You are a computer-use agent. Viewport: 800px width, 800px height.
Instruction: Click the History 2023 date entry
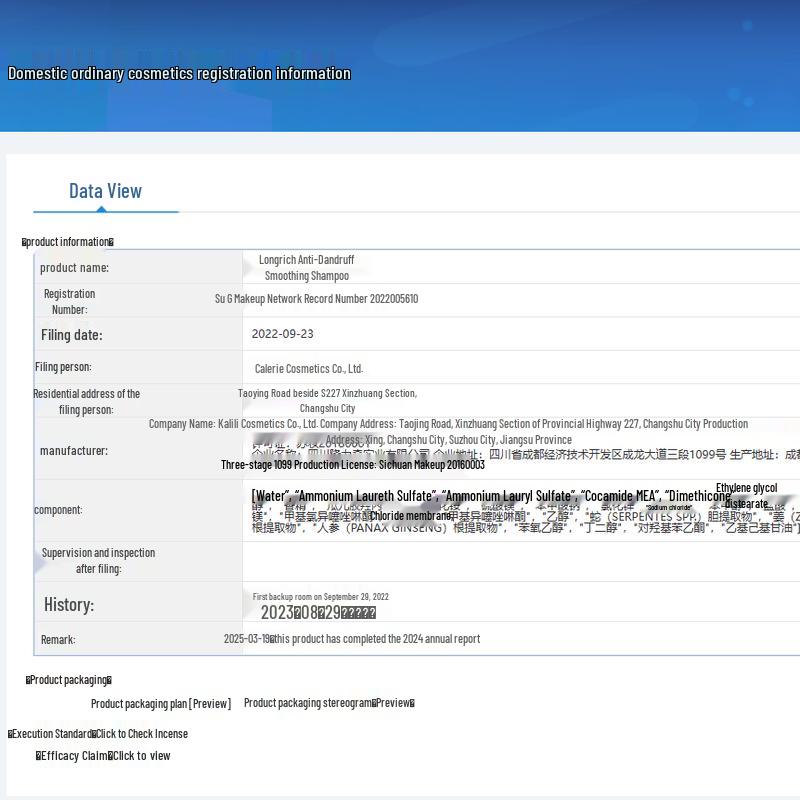click(318, 612)
